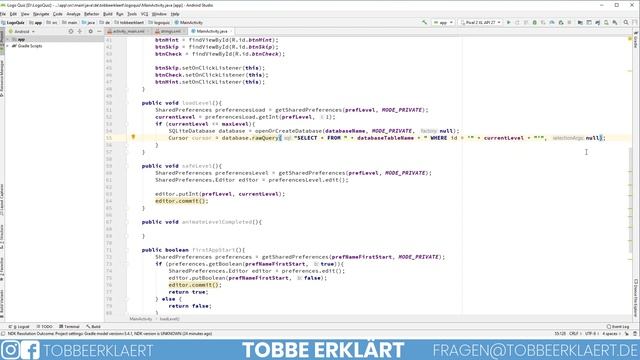Close the MainActivity.java tab
Image resolution: width=640 pixels, height=360 pixels.
pyautogui.click(x=231, y=31)
